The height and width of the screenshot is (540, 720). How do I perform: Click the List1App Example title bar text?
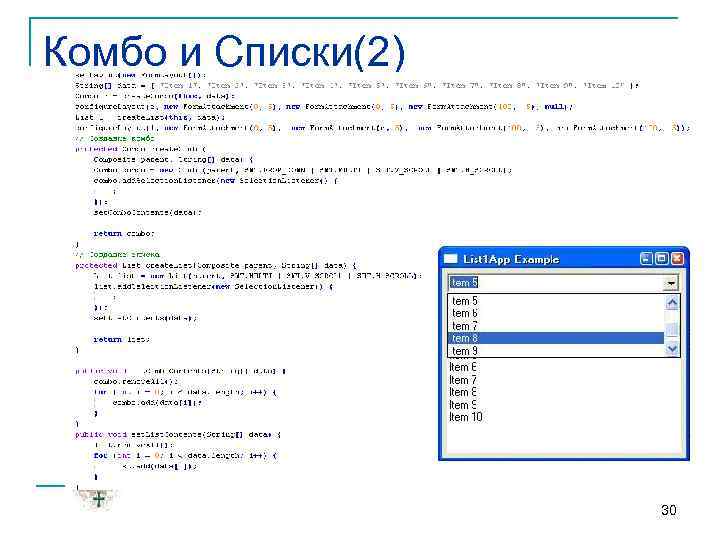[x=511, y=259]
